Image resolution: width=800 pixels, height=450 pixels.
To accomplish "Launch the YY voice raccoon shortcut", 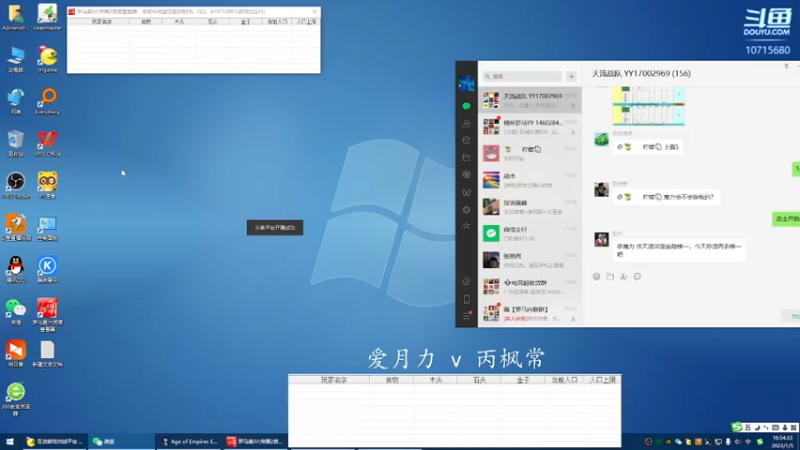I will [47, 185].
